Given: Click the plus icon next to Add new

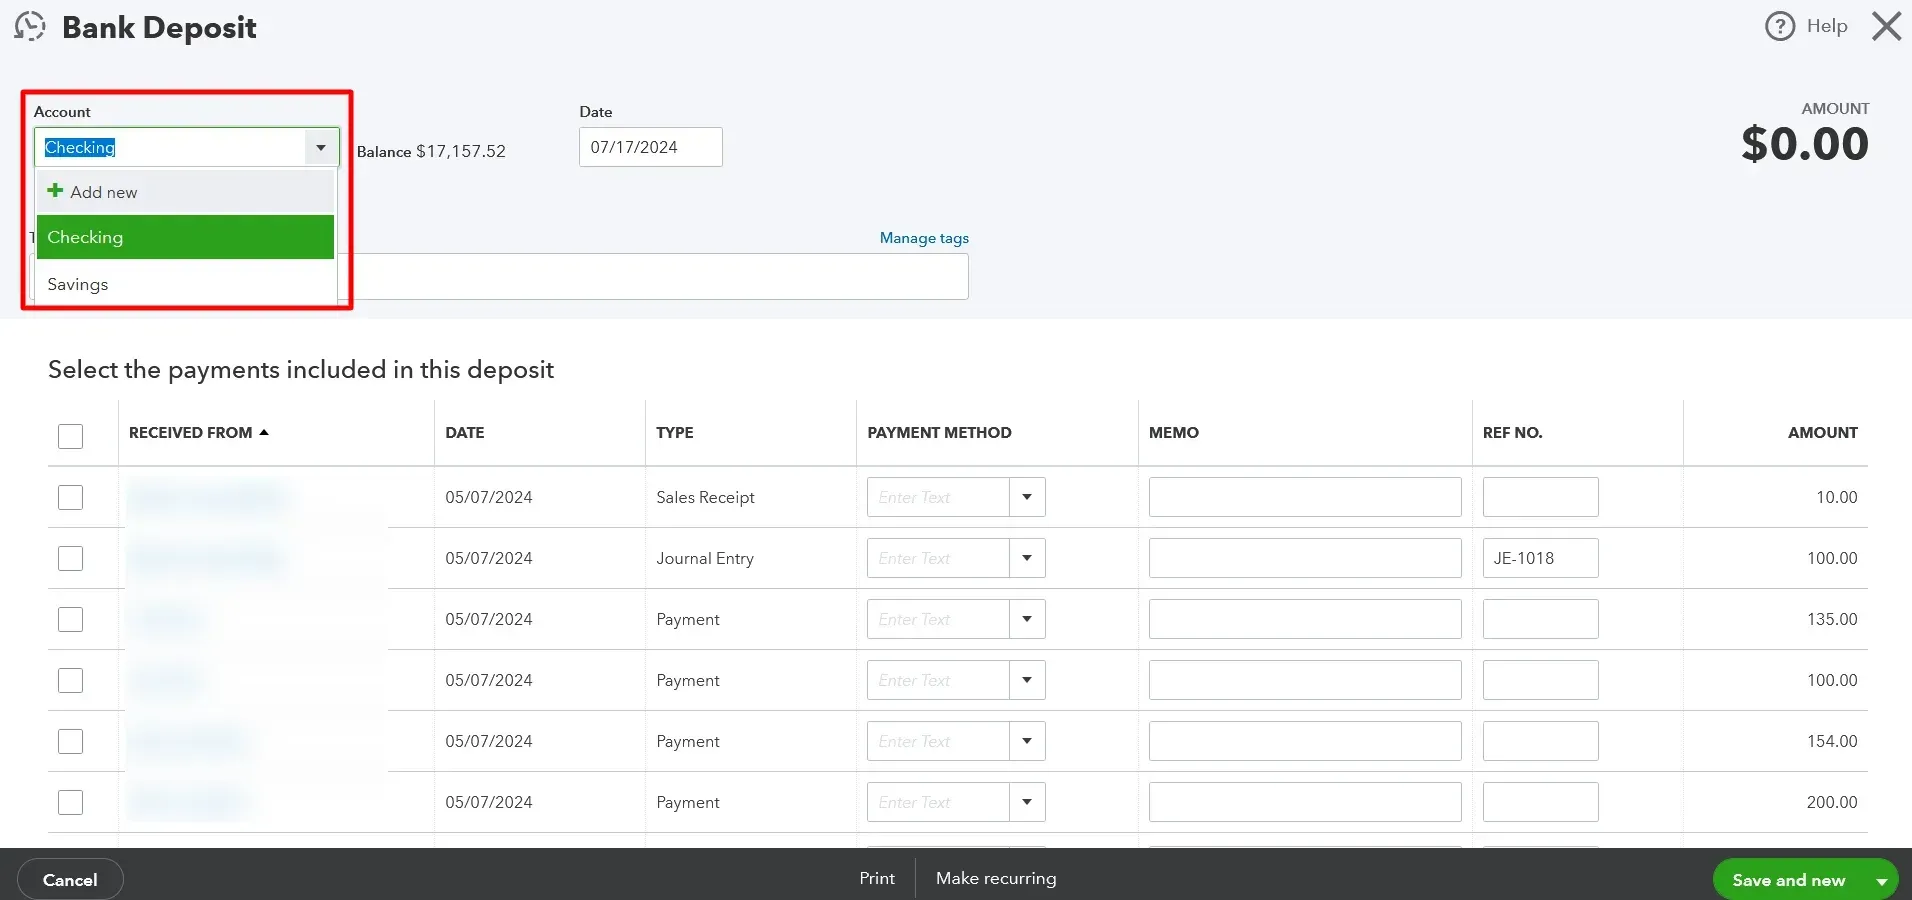Looking at the screenshot, I should (x=55, y=191).
